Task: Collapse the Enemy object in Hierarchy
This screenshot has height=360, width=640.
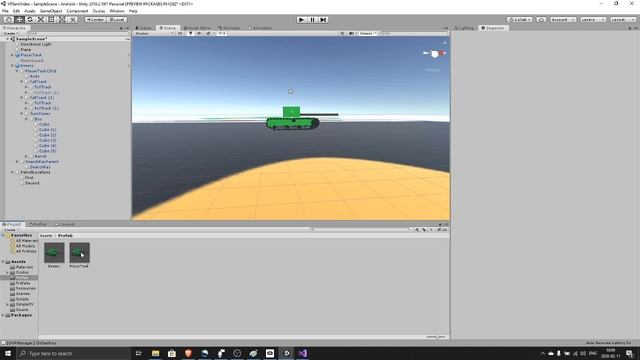Action: [12, 66]
